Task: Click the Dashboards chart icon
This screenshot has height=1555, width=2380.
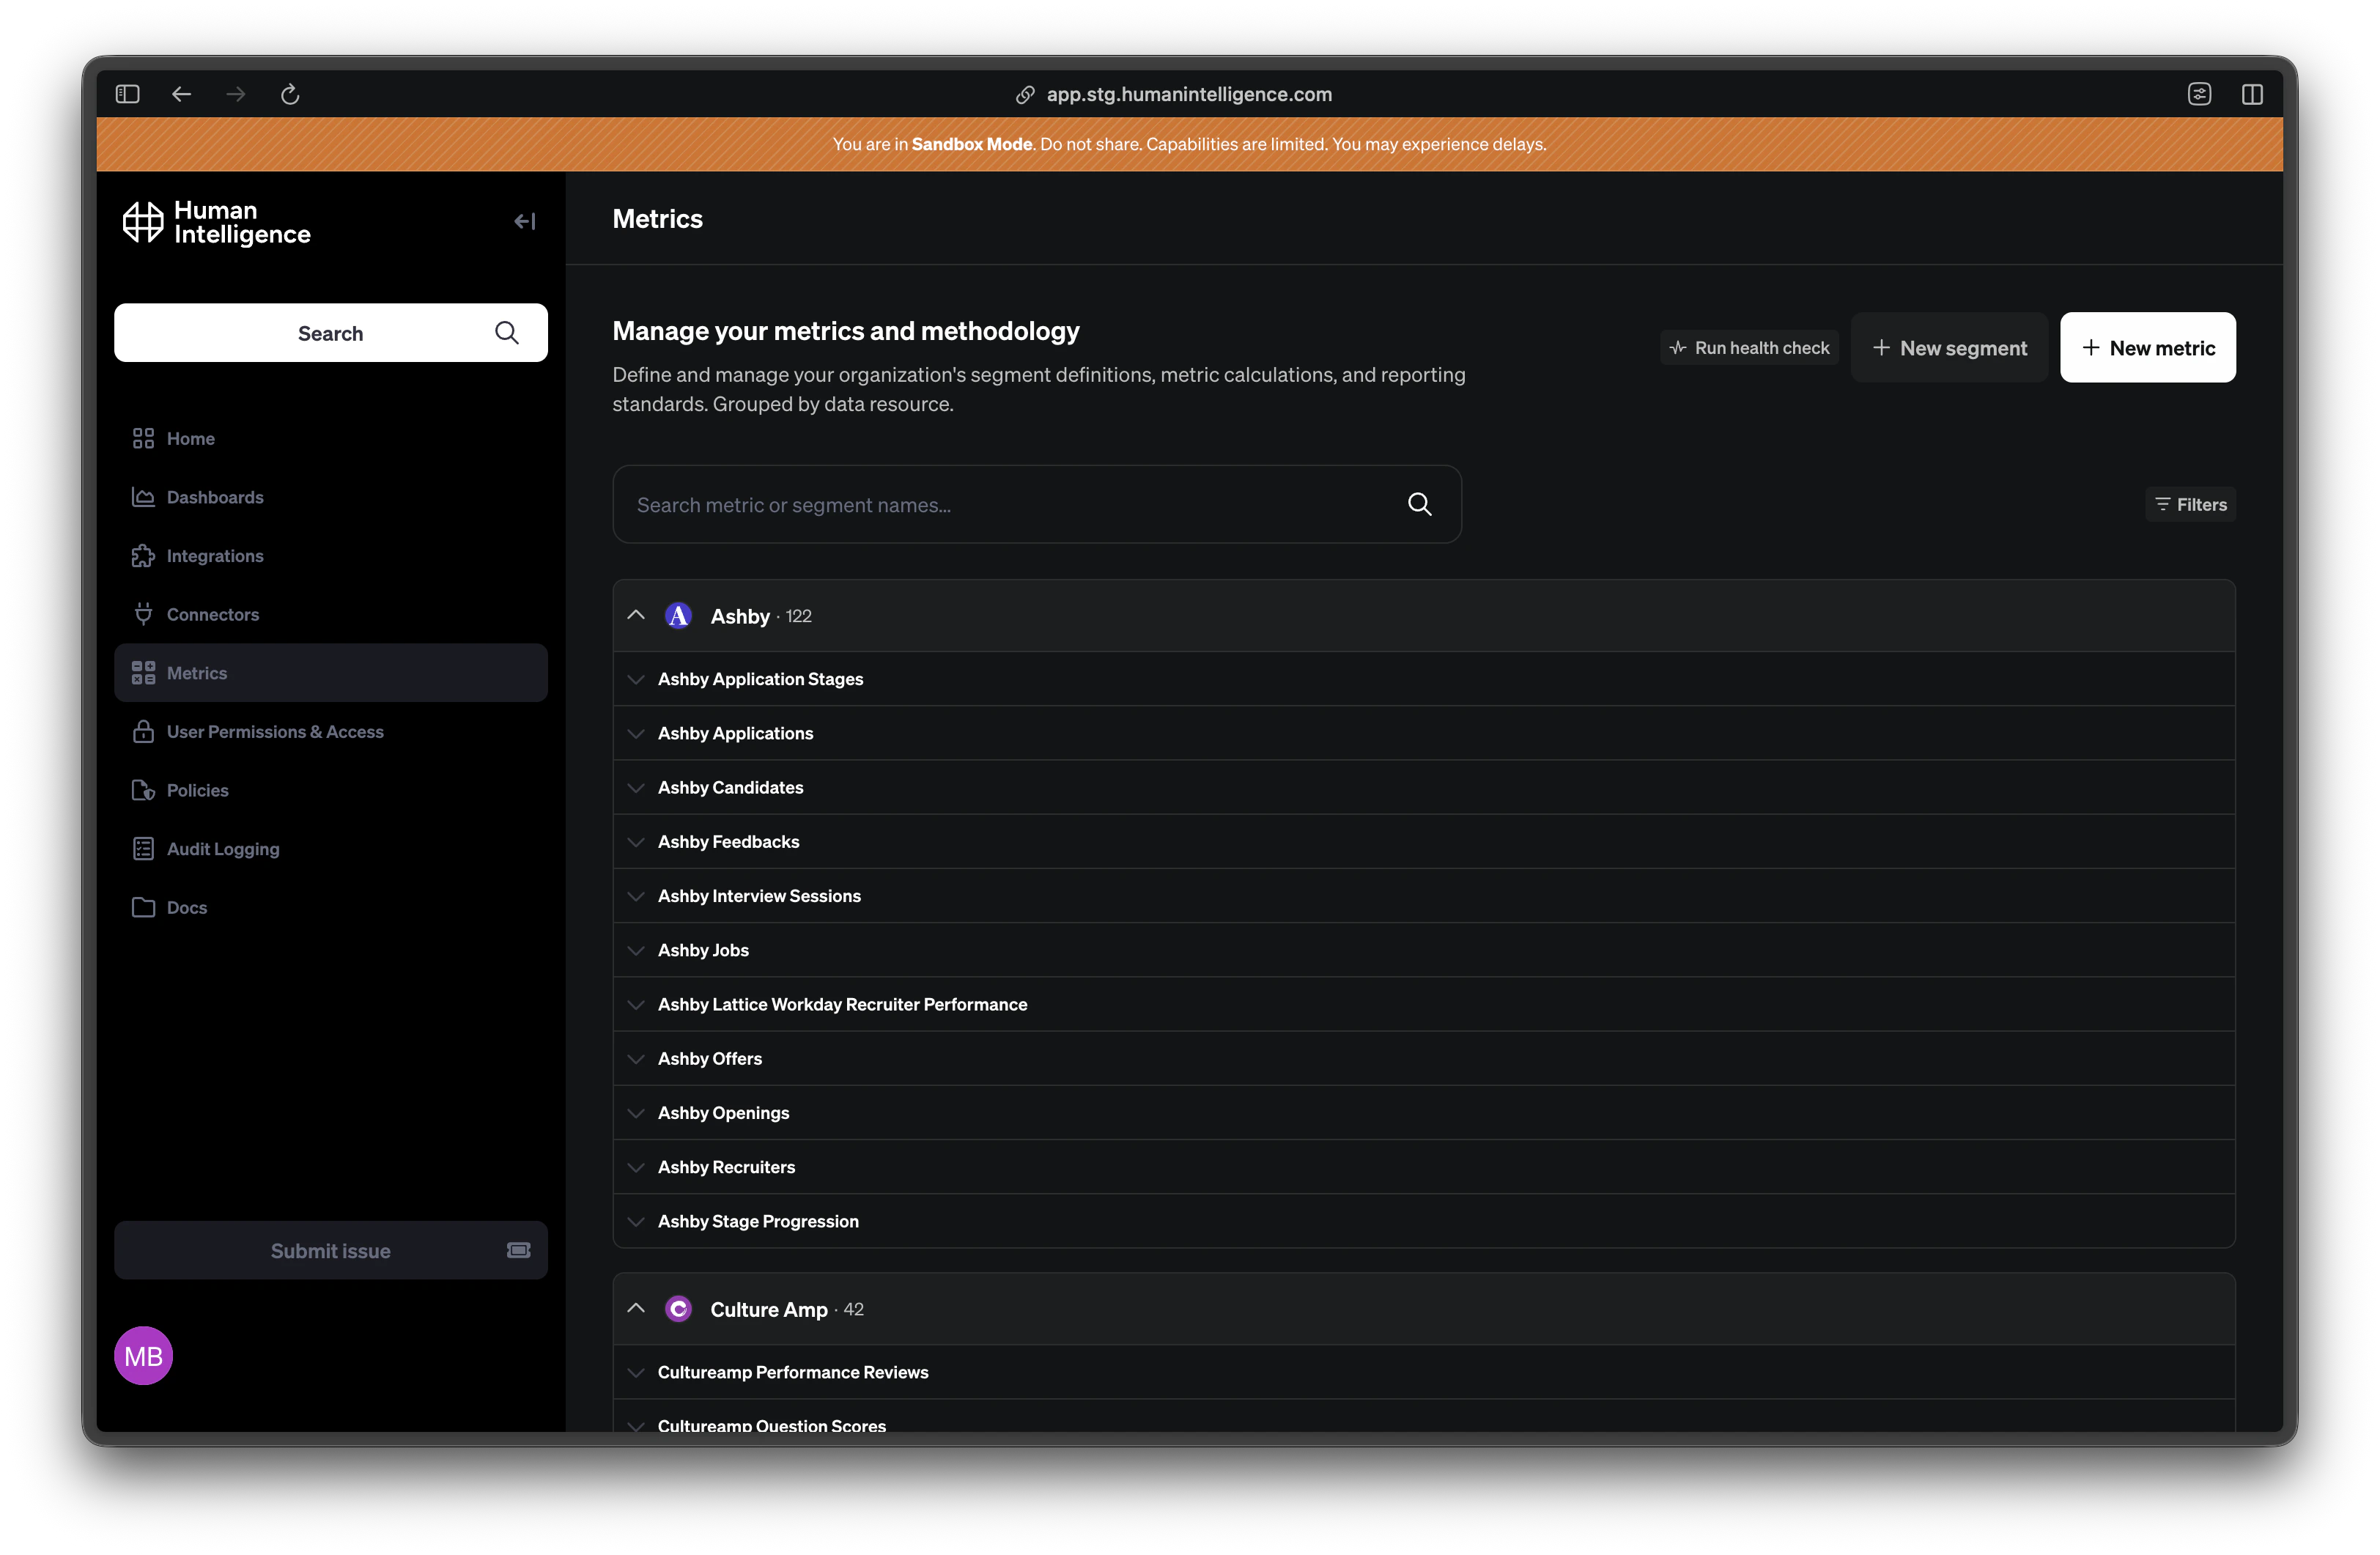Action: tap(143, 497)
